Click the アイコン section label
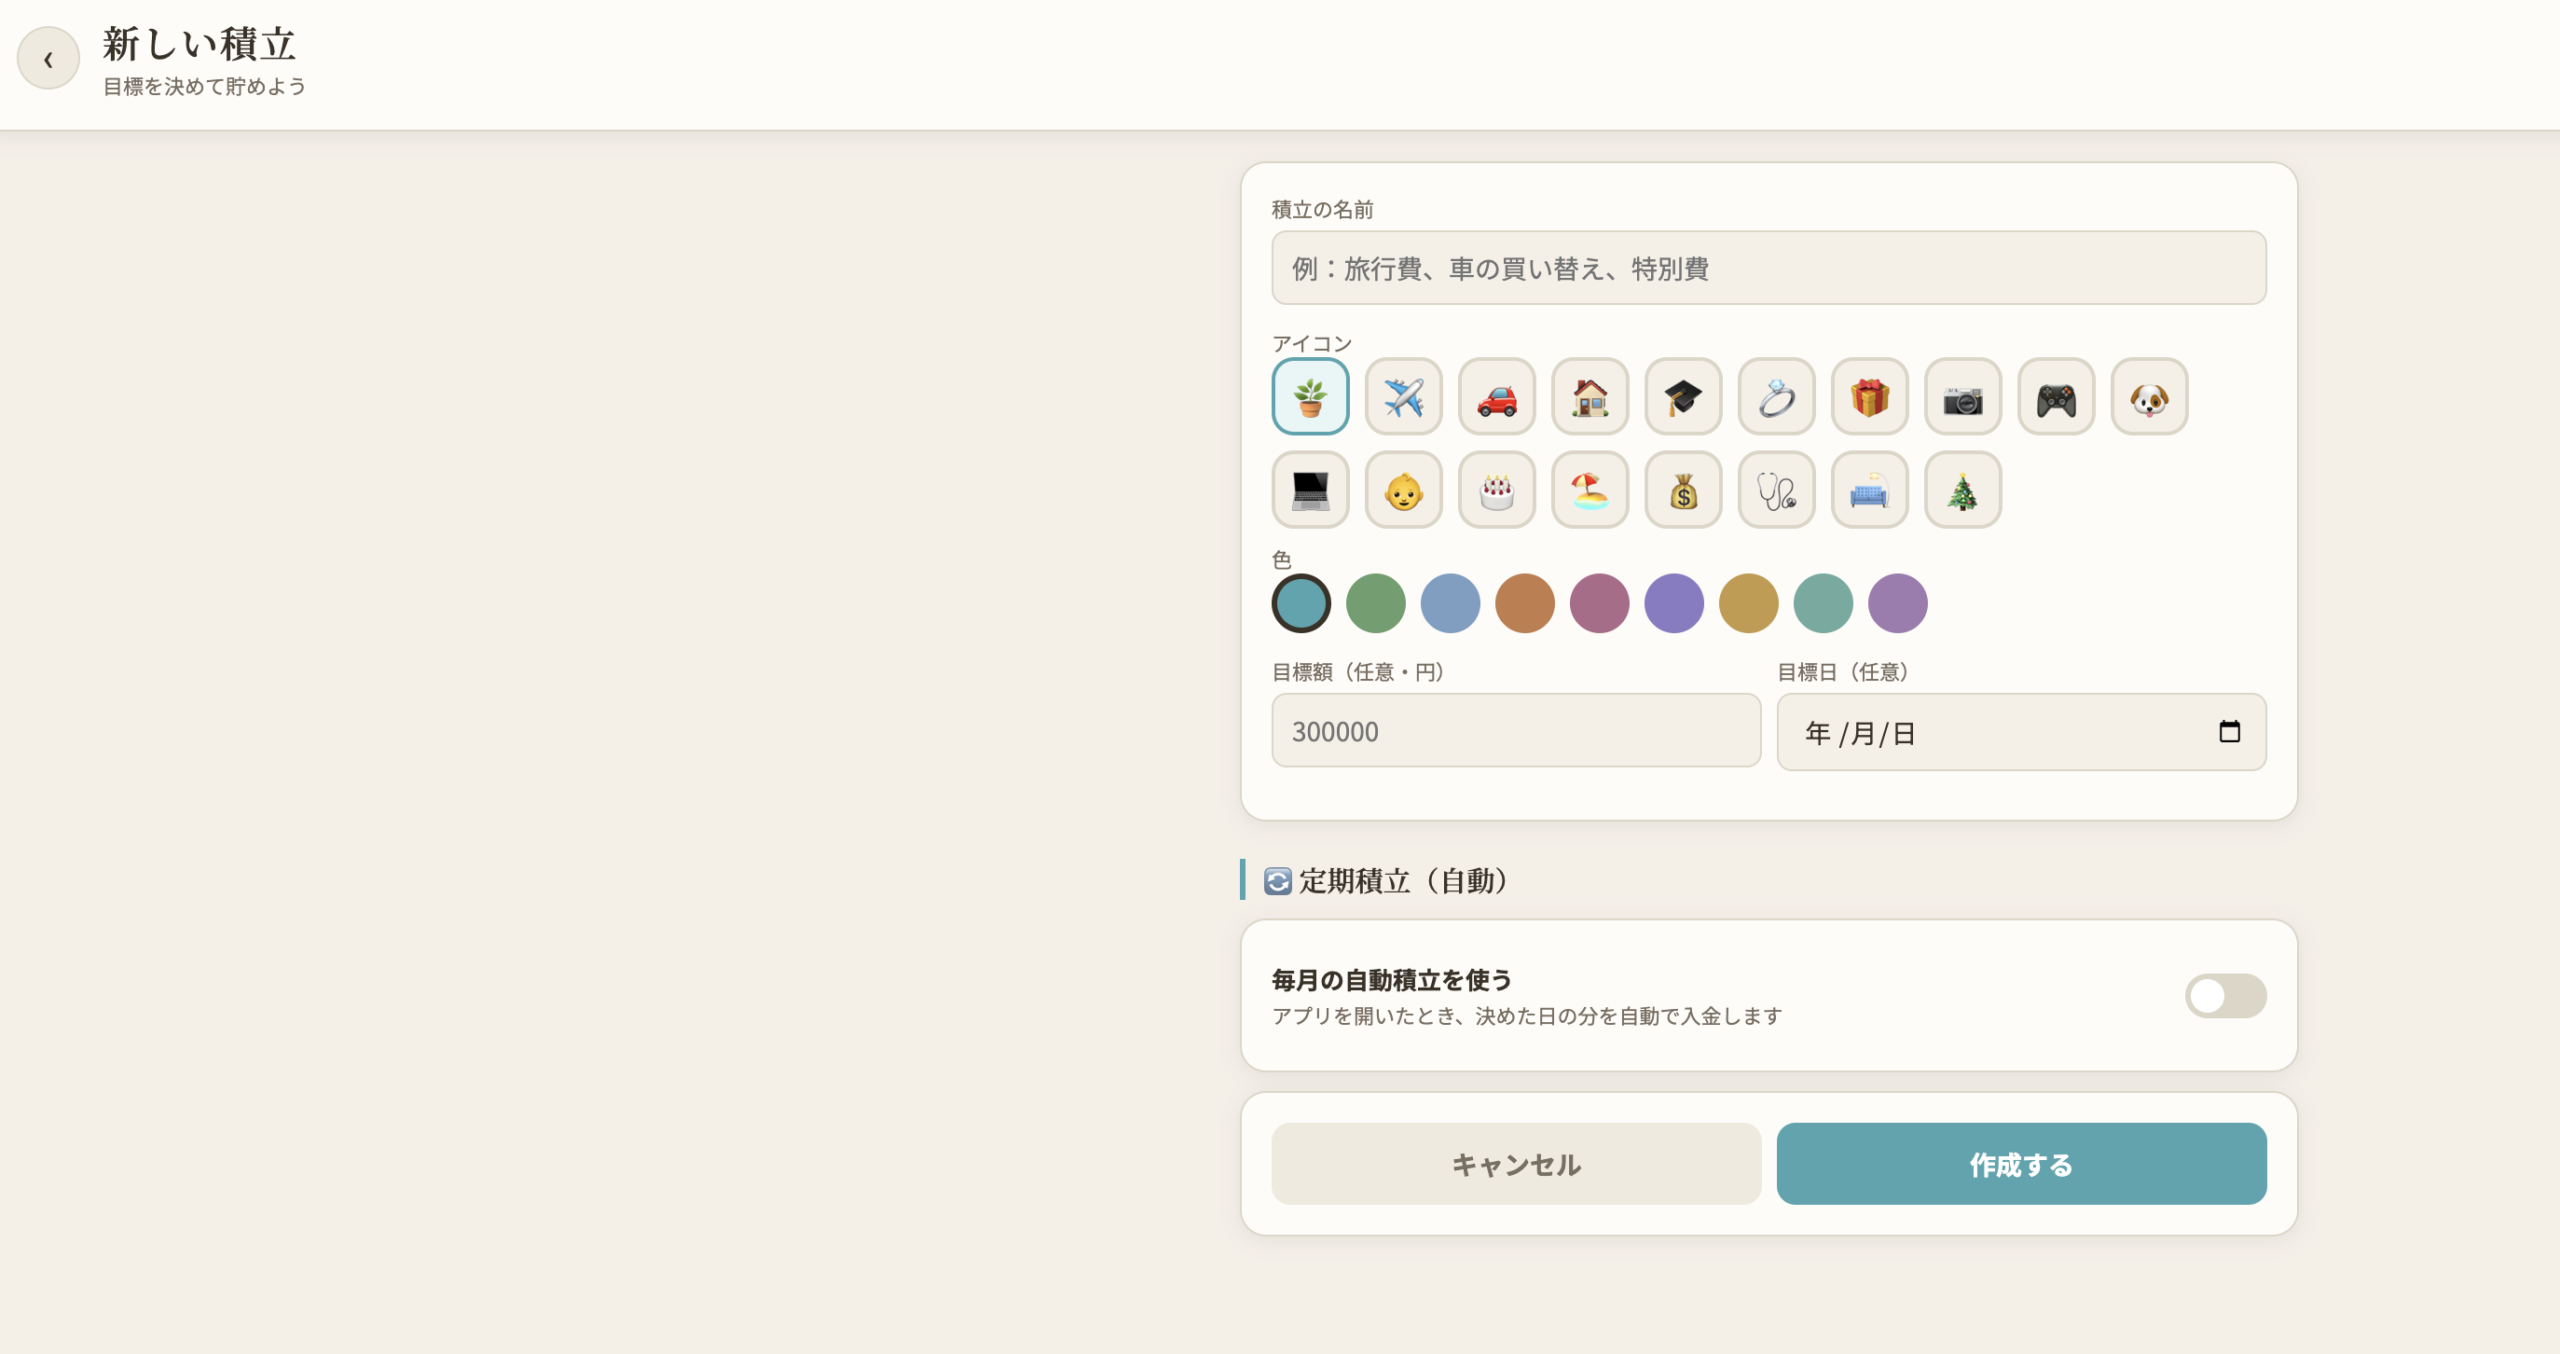Viewport: 2560px width, 1354px height. [1312, 343]
